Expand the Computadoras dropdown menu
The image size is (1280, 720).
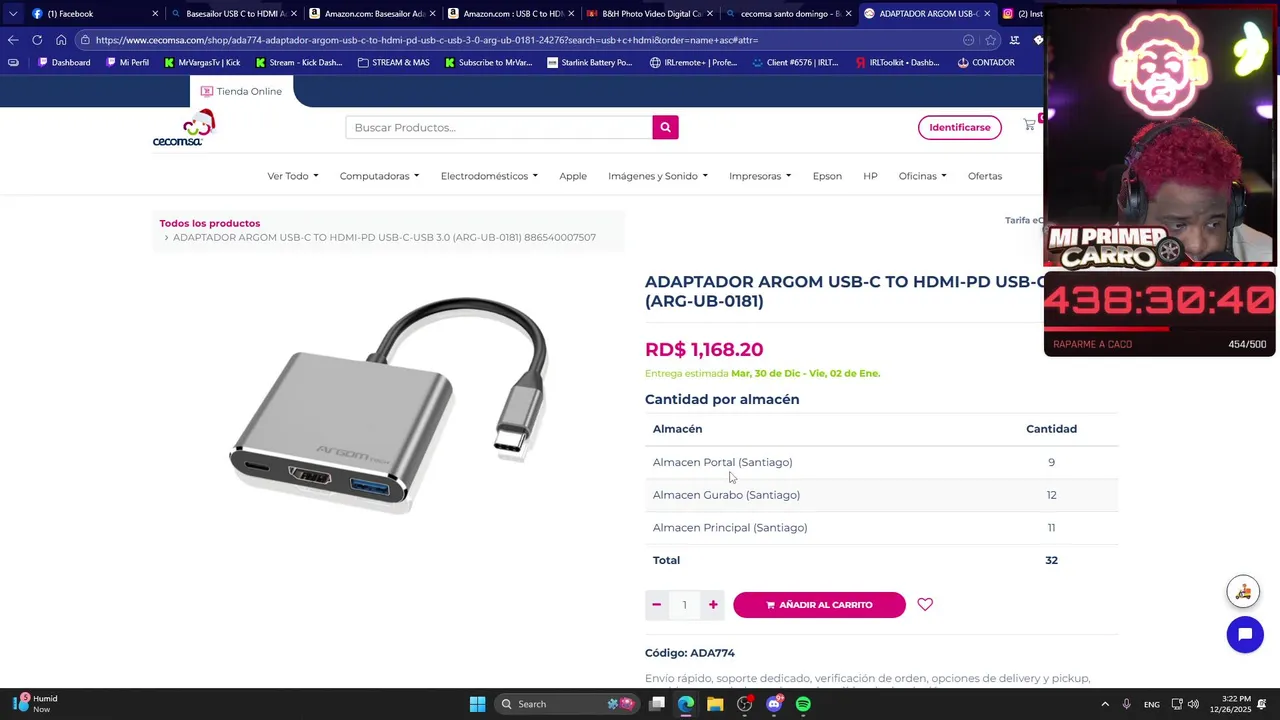pyautogui.click(x=379, y=176)
